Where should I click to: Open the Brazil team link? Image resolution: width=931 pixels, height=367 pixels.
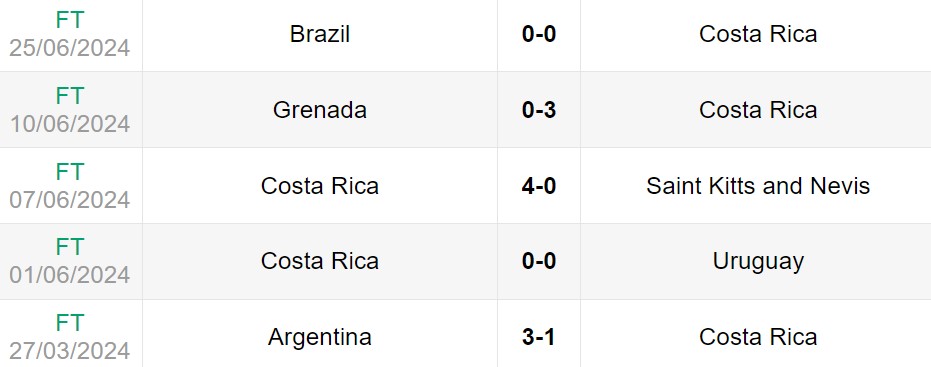coord(319,34)
